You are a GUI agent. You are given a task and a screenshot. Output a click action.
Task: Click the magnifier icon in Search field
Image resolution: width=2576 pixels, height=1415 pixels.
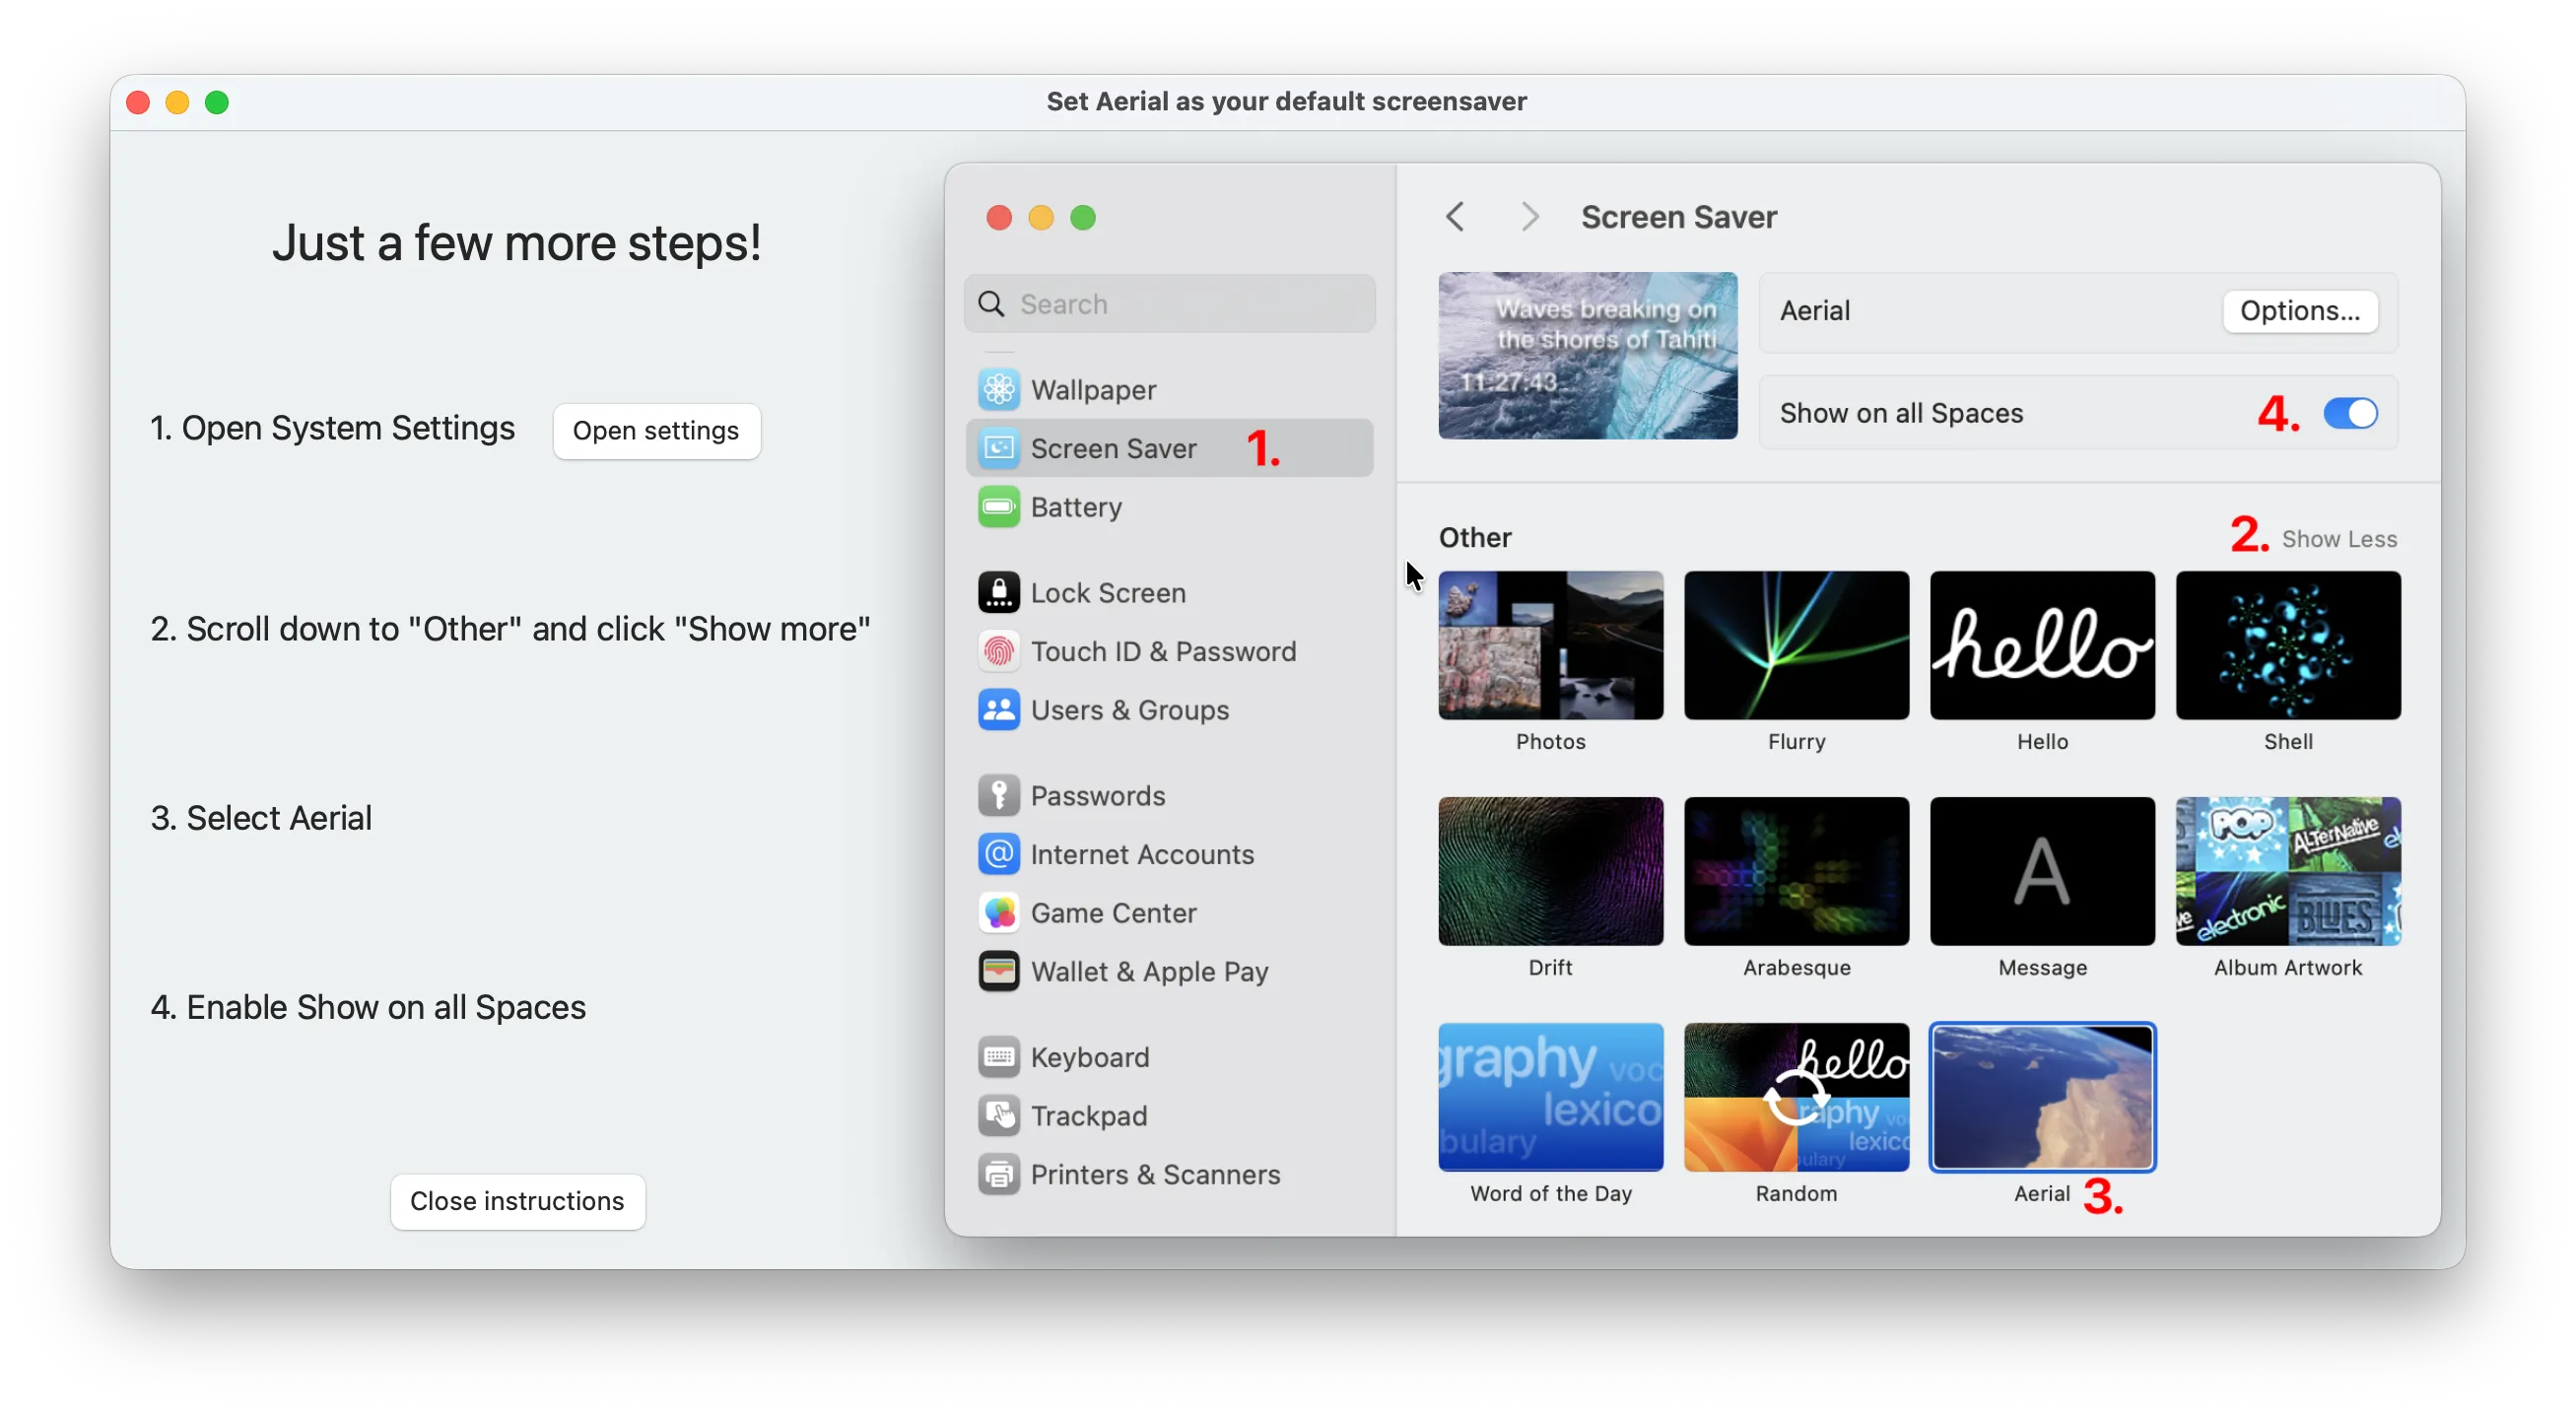point(991,304)
